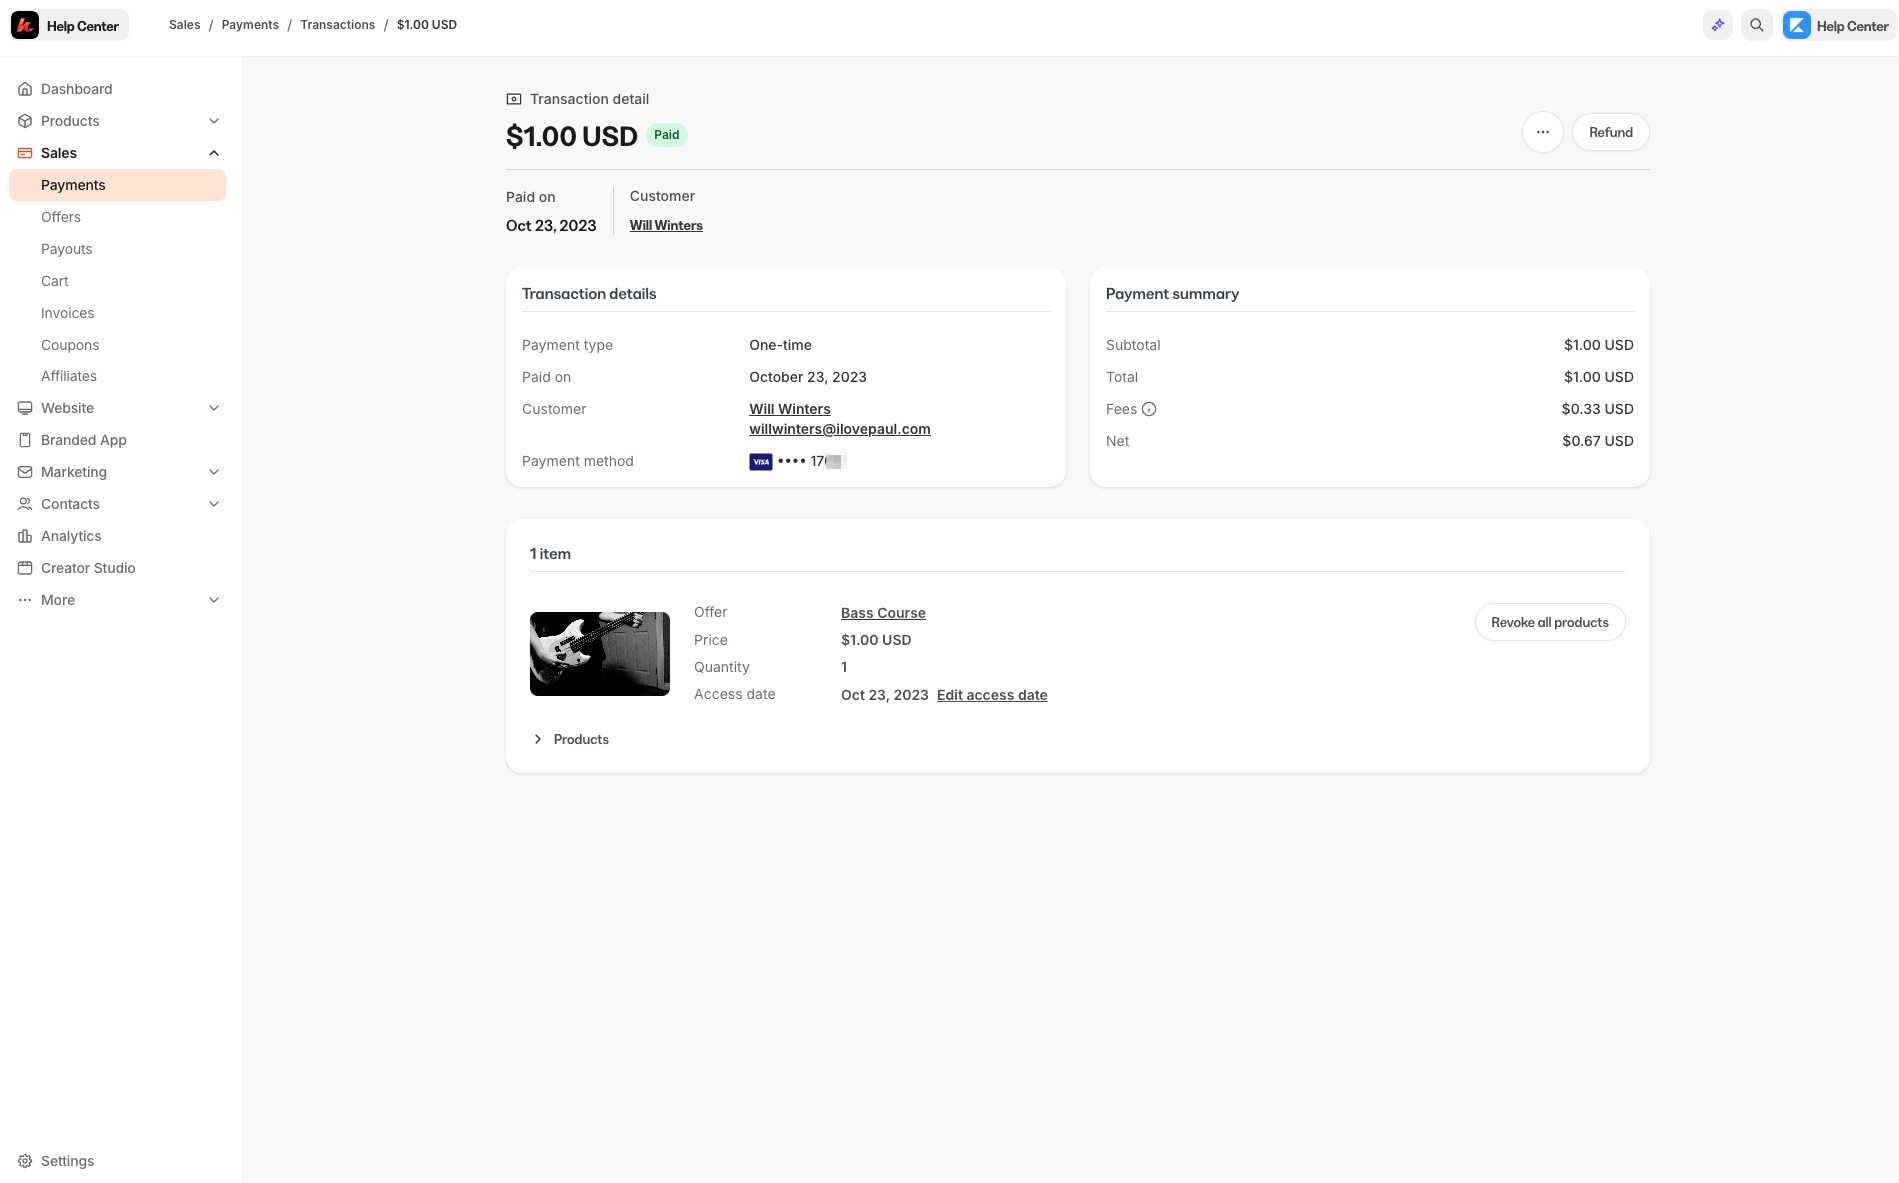Click the Marketing envelope icon
The height and width of the screenshot is (1183, 1899).
pyautogui.click(x=25, y=472)
